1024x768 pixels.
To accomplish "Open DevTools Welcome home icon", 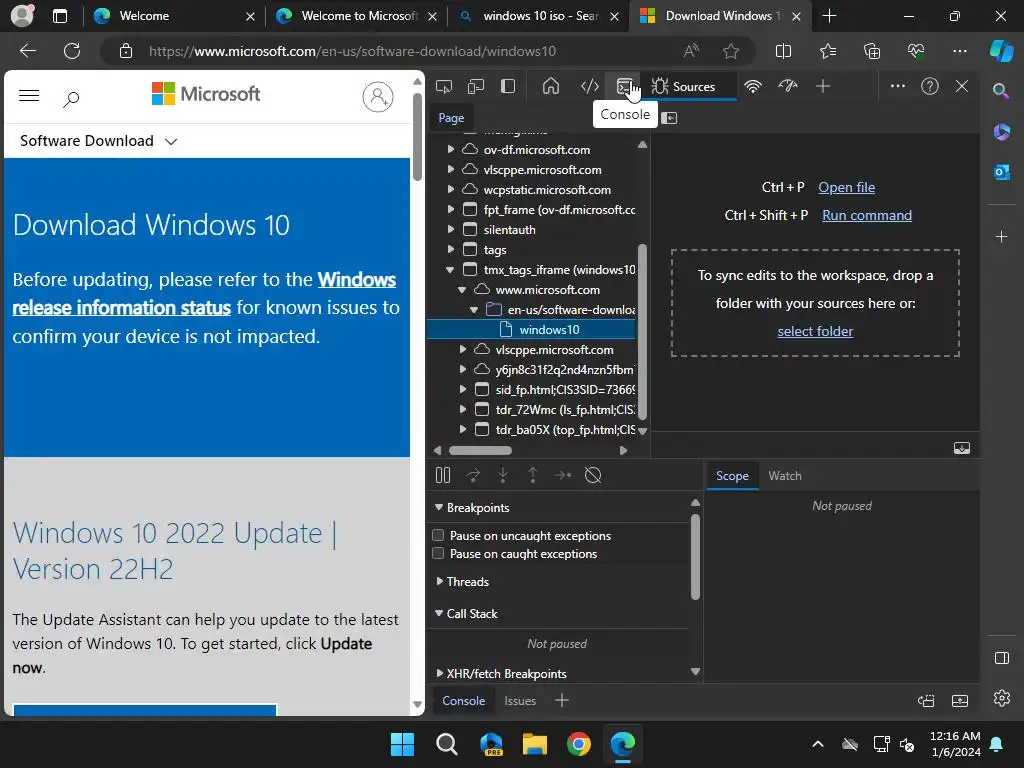I will click(551, 86).
